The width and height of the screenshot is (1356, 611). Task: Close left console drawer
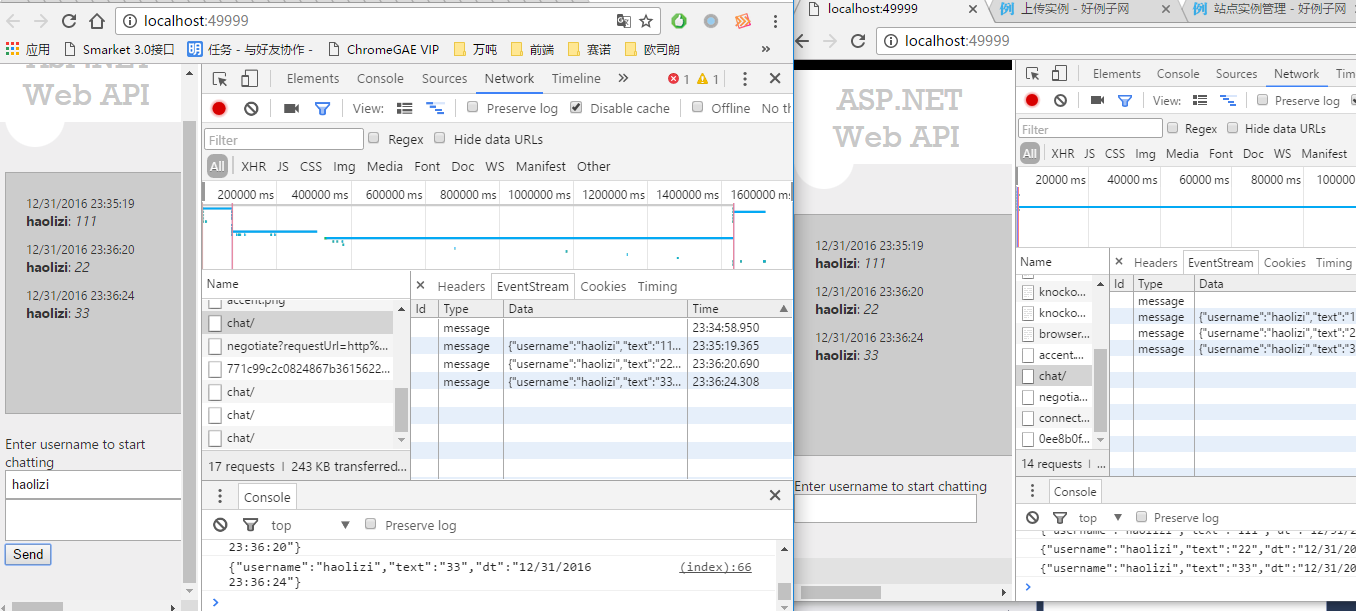[775, 495]
